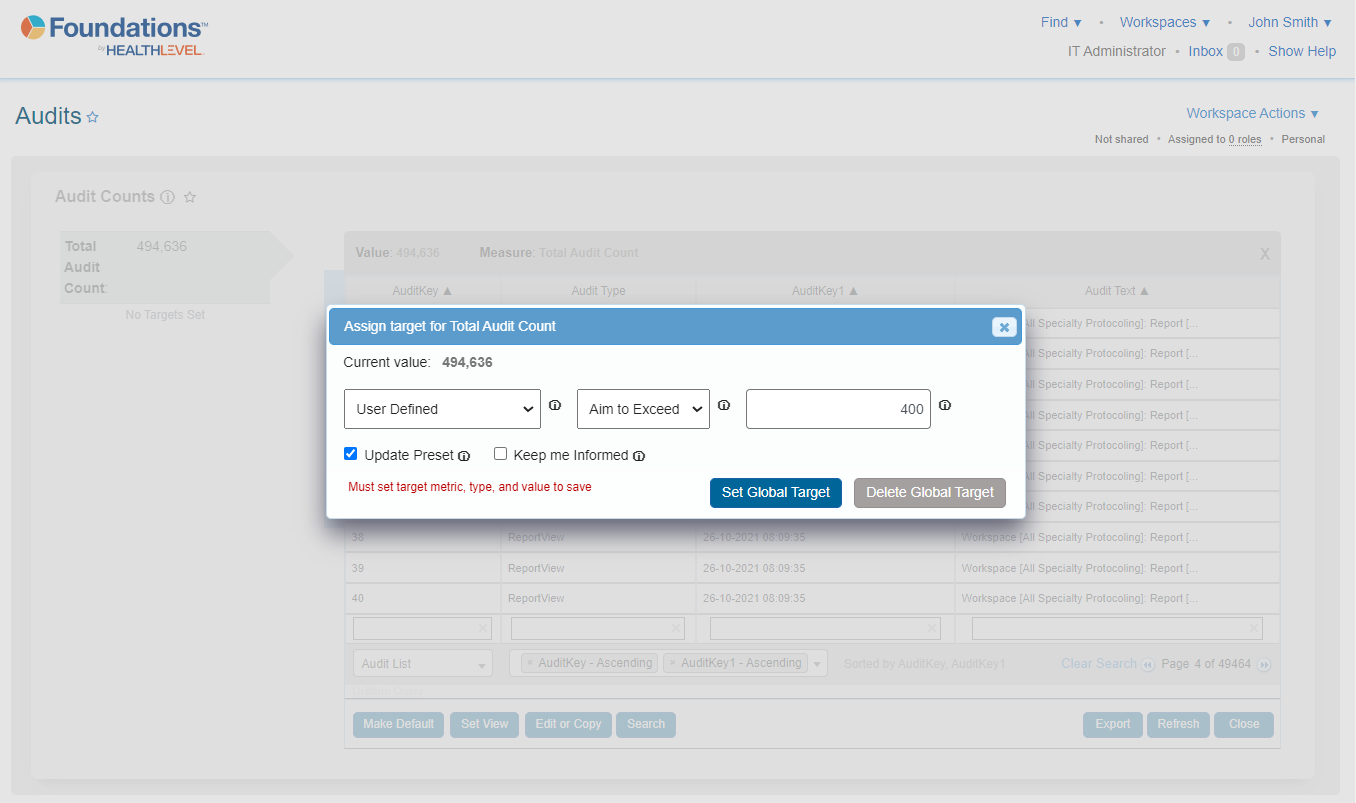Open the Workspaces menu
This screenshot has height=803, width=1356.
(x=1164, y=22)
